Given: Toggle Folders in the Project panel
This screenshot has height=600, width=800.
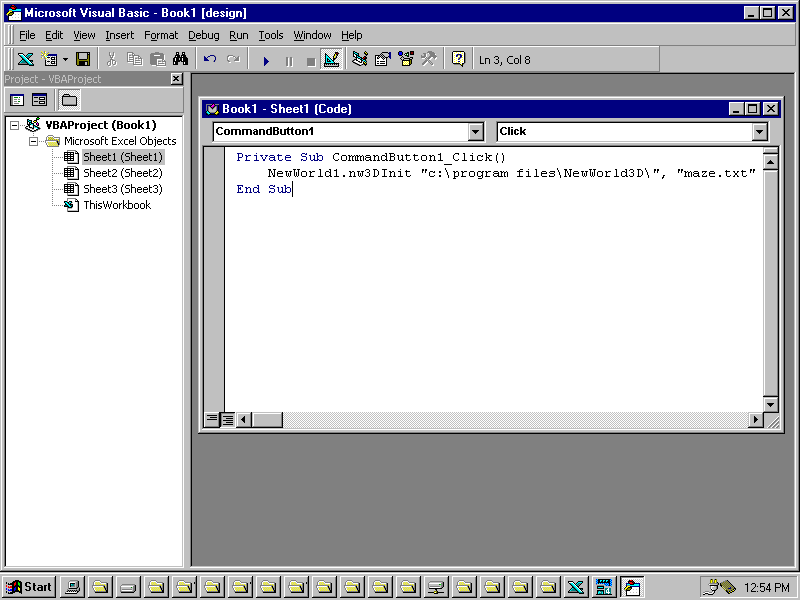Looking at the screenshot, I should pos(69,100).
